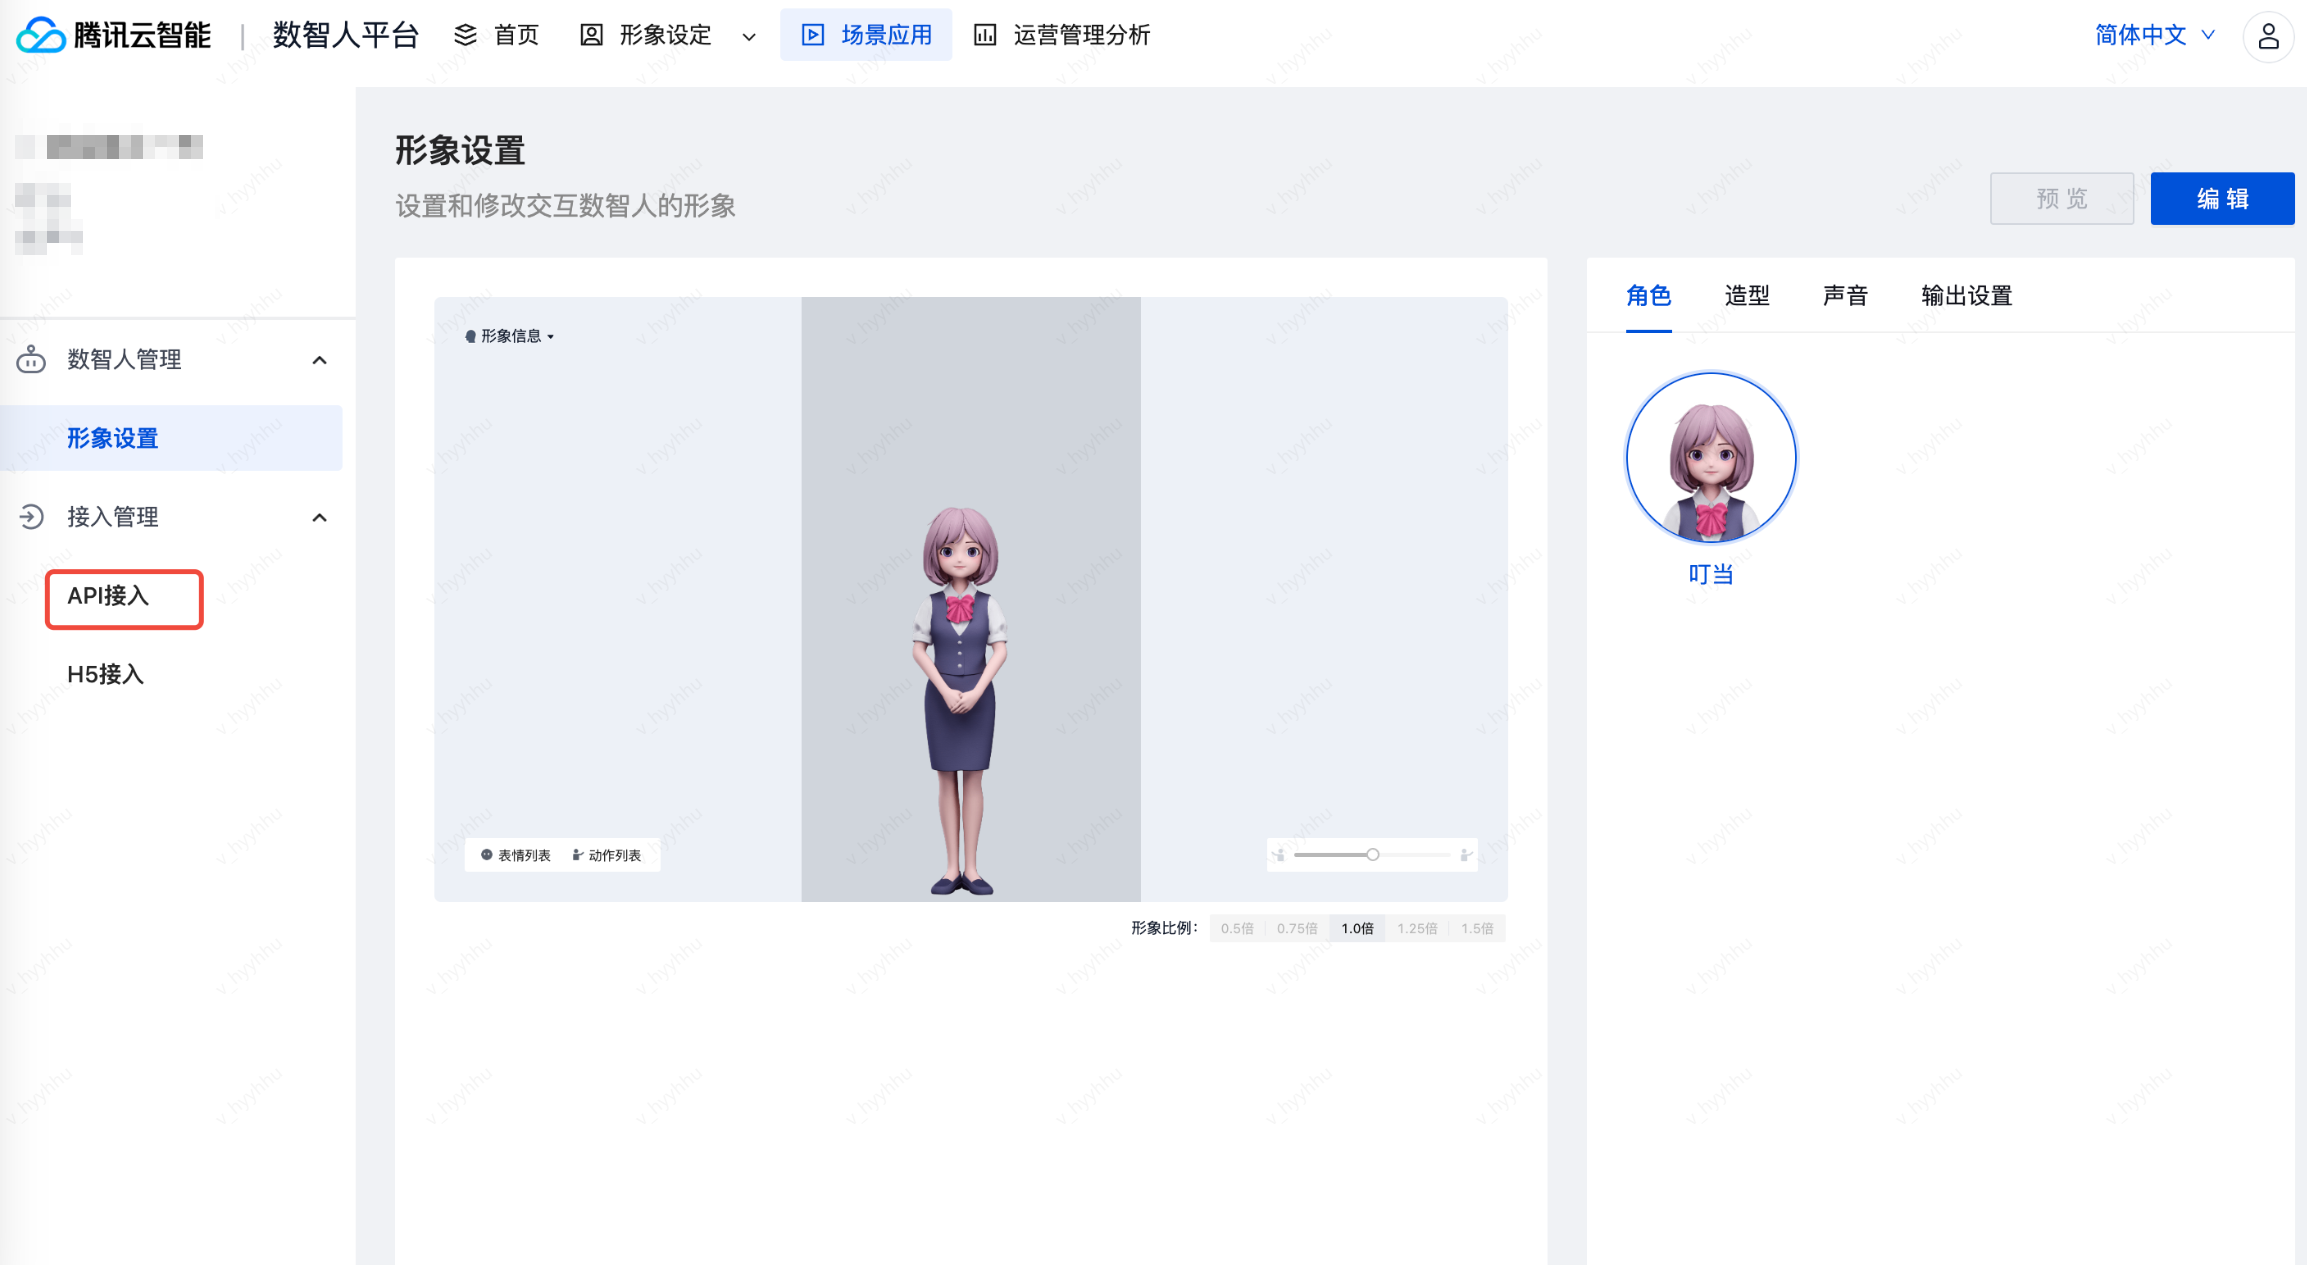Click the zoom-in figure icon by slider
The width and height of the screenshot is (2307, 1265).
click(x=1465, y=855)
